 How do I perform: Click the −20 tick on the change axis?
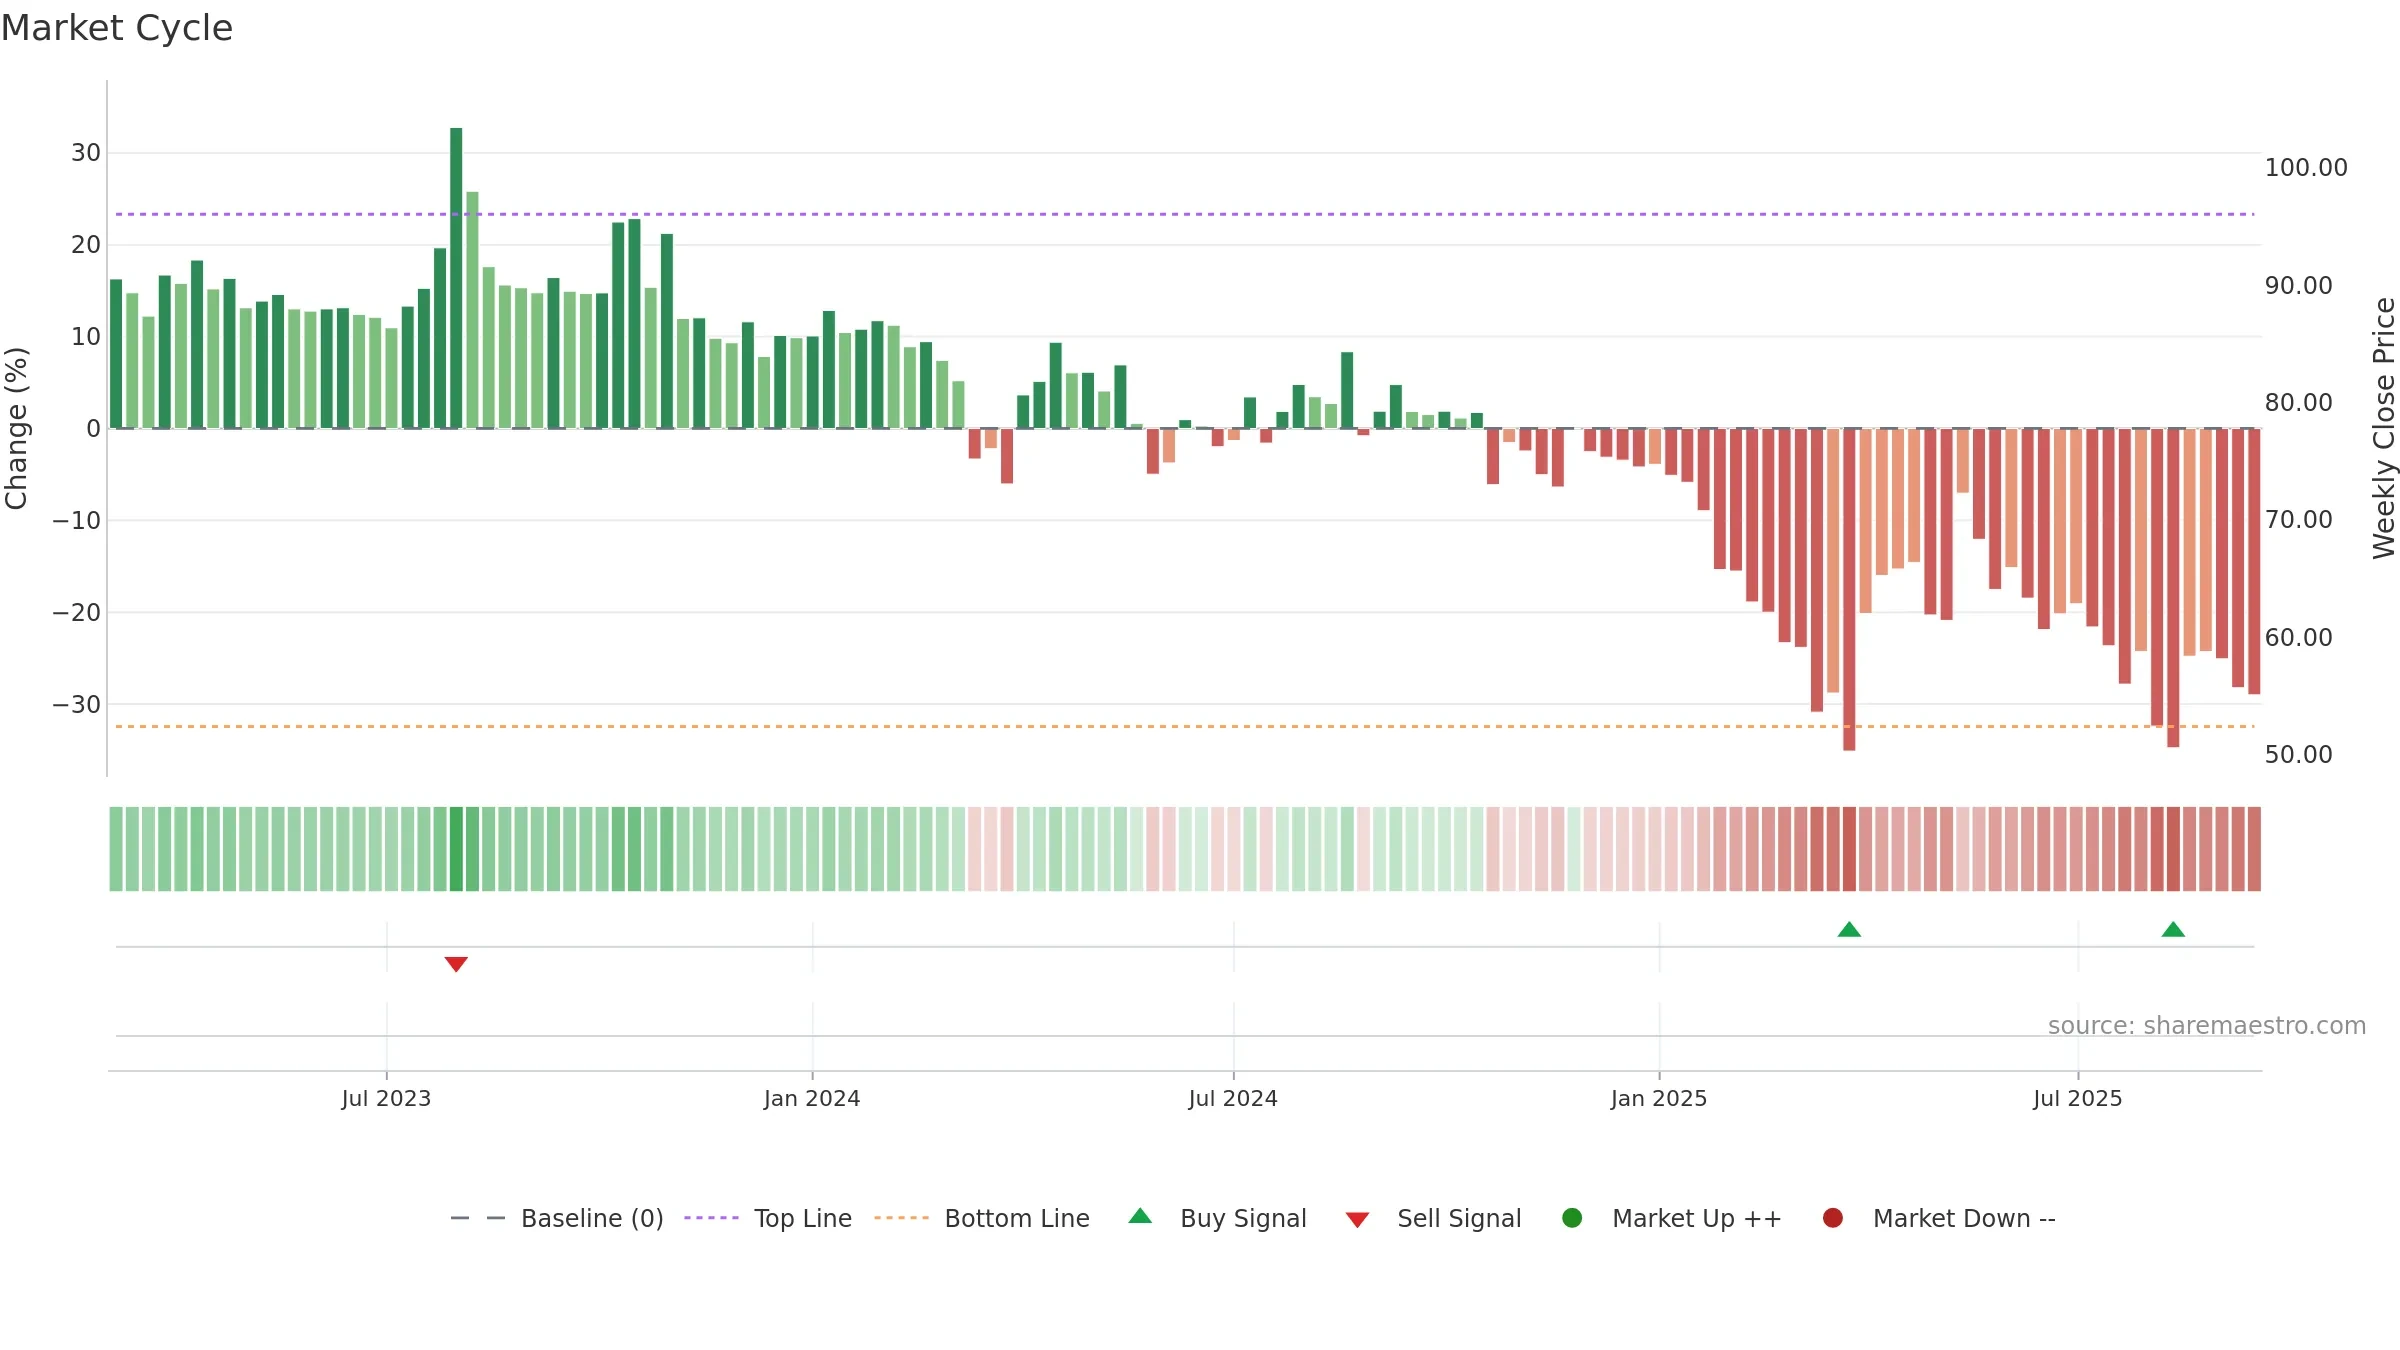pyautogui.click(x=77, y=612)
